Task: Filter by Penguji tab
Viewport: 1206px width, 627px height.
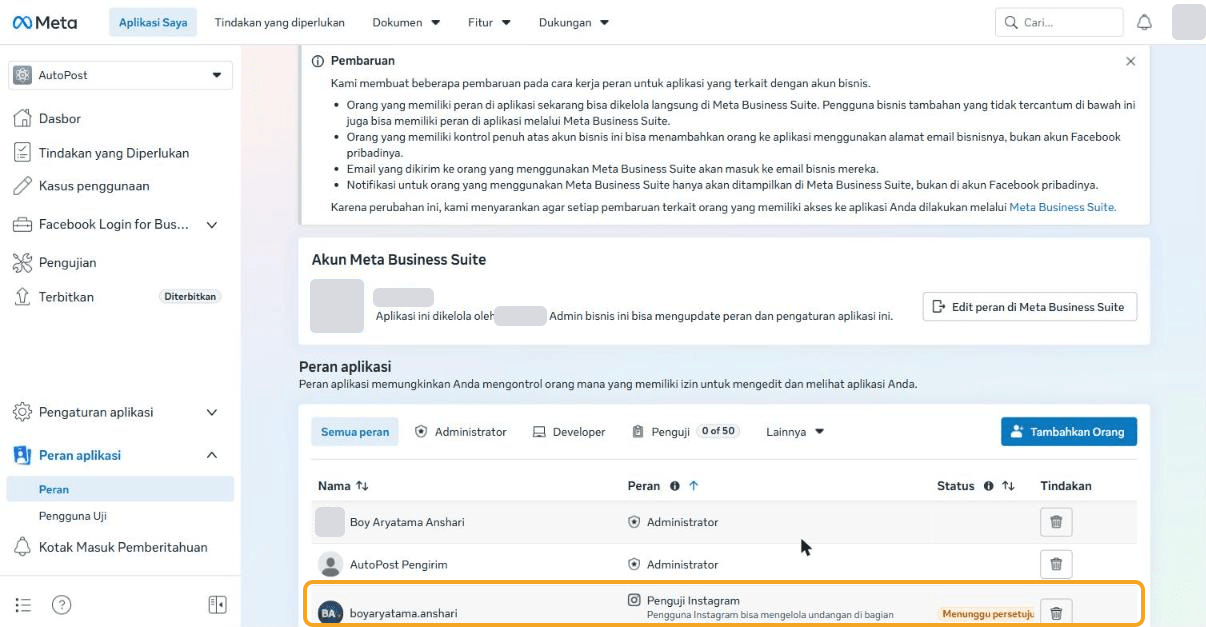Action: click(x=685, y=432)
